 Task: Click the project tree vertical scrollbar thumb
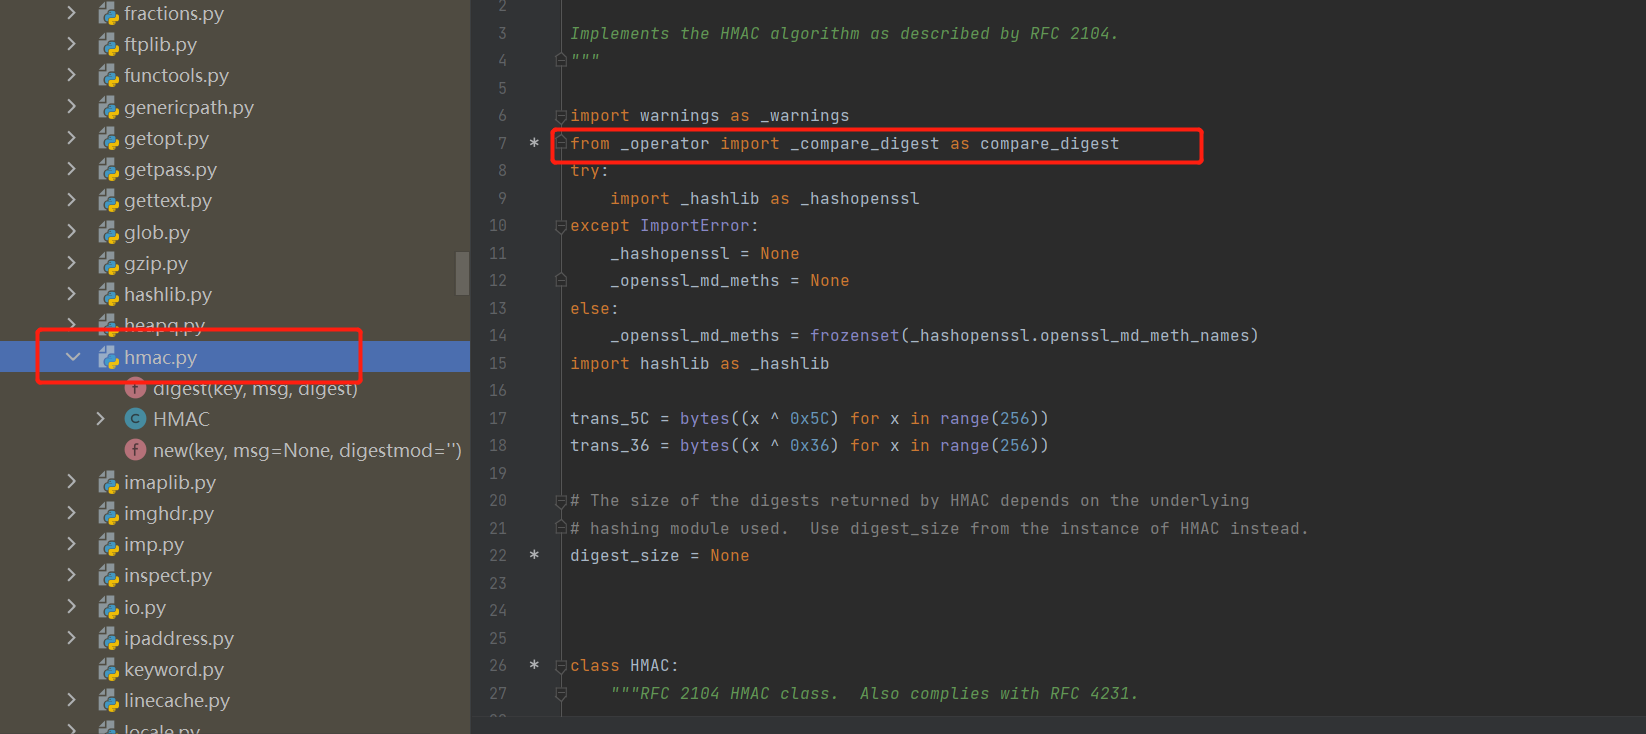click(462, 273)
